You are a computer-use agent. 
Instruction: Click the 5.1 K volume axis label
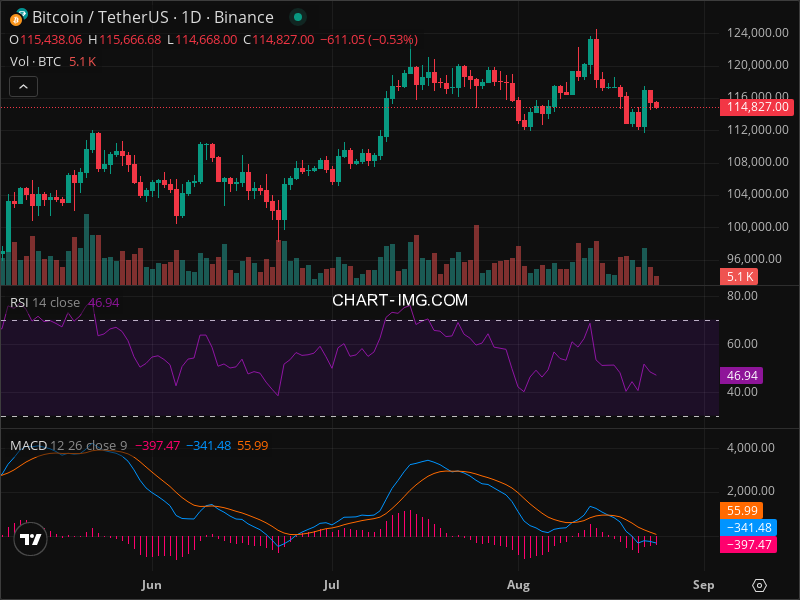point(740,276)
